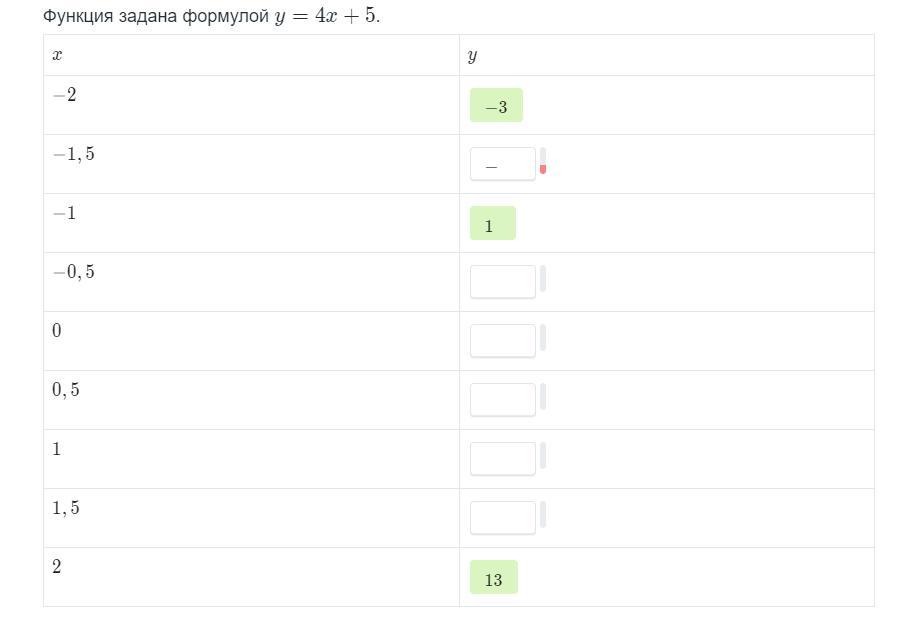The image size is (907, 631).
Task: Click indicator bar beside −0,5 row input
Action: pyautogui.click(x=543, y=279)
